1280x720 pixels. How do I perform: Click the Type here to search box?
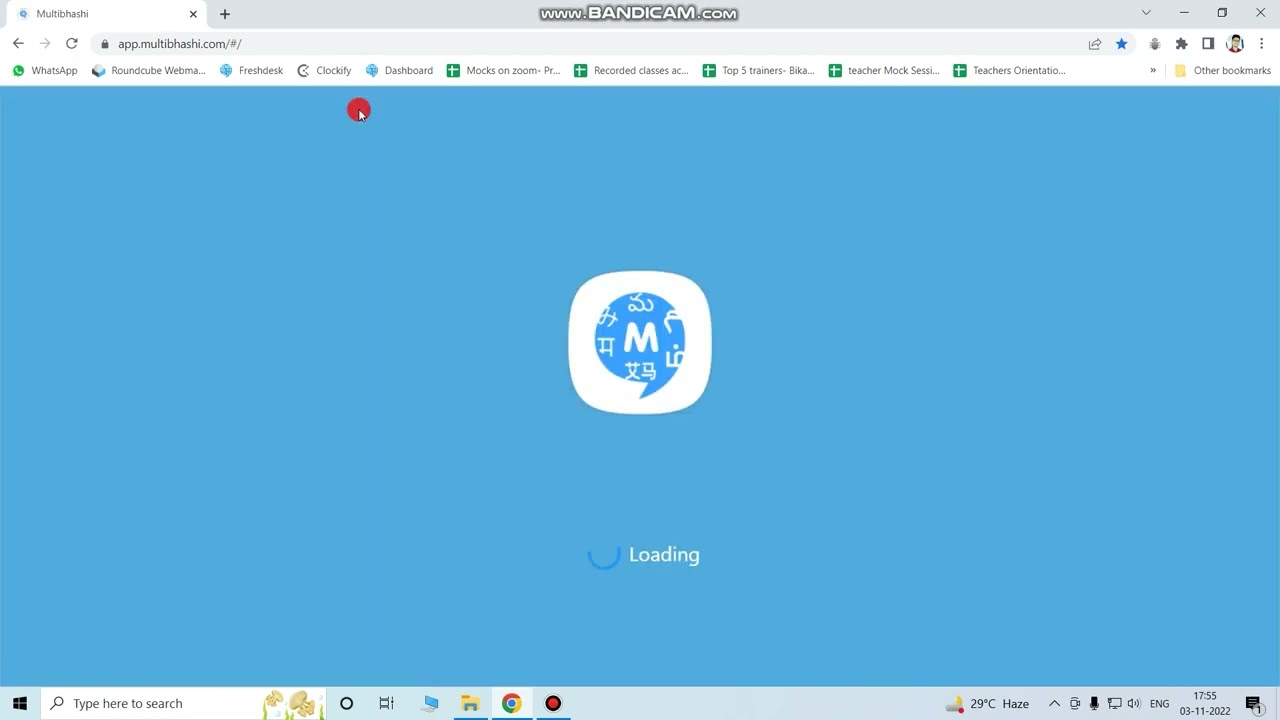pos(183,704)
